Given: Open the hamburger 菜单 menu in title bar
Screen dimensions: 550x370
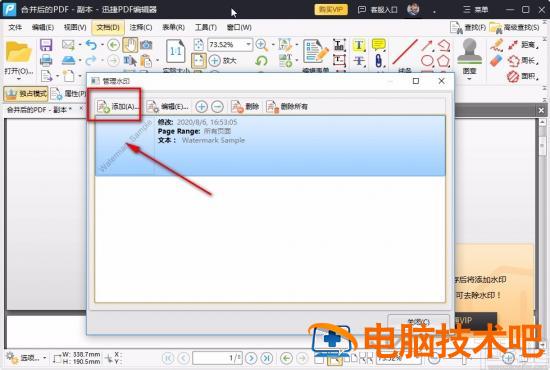Looking at the screenshot, I should point(476,9).
